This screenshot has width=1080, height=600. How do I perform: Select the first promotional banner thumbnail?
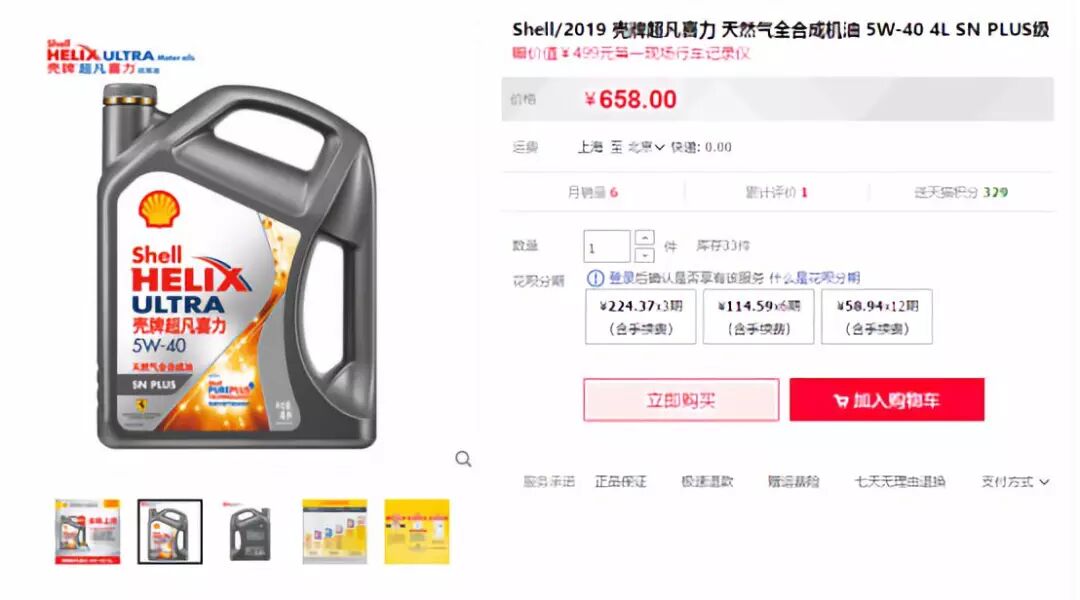(x=87, y=532)
